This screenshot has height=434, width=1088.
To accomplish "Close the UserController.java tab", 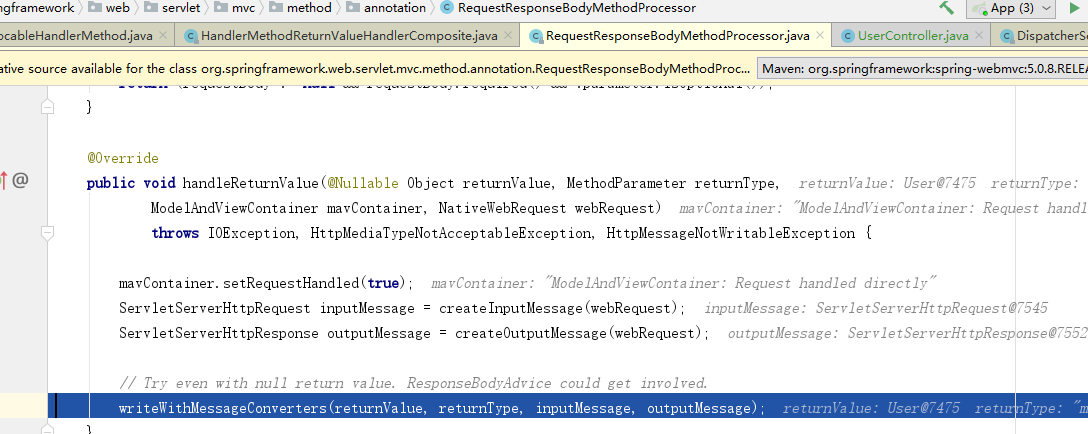I will [981, 36].
